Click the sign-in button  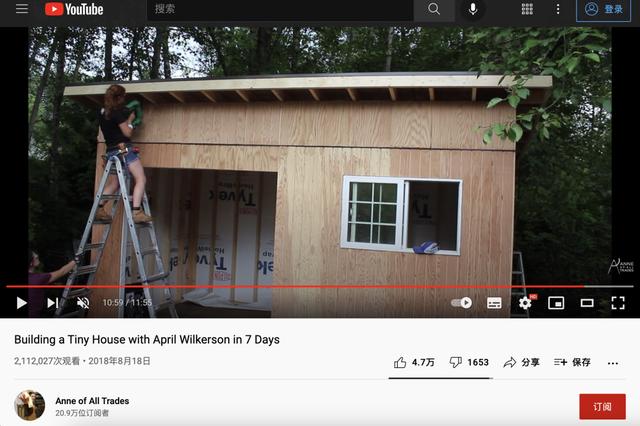(603, 9)
